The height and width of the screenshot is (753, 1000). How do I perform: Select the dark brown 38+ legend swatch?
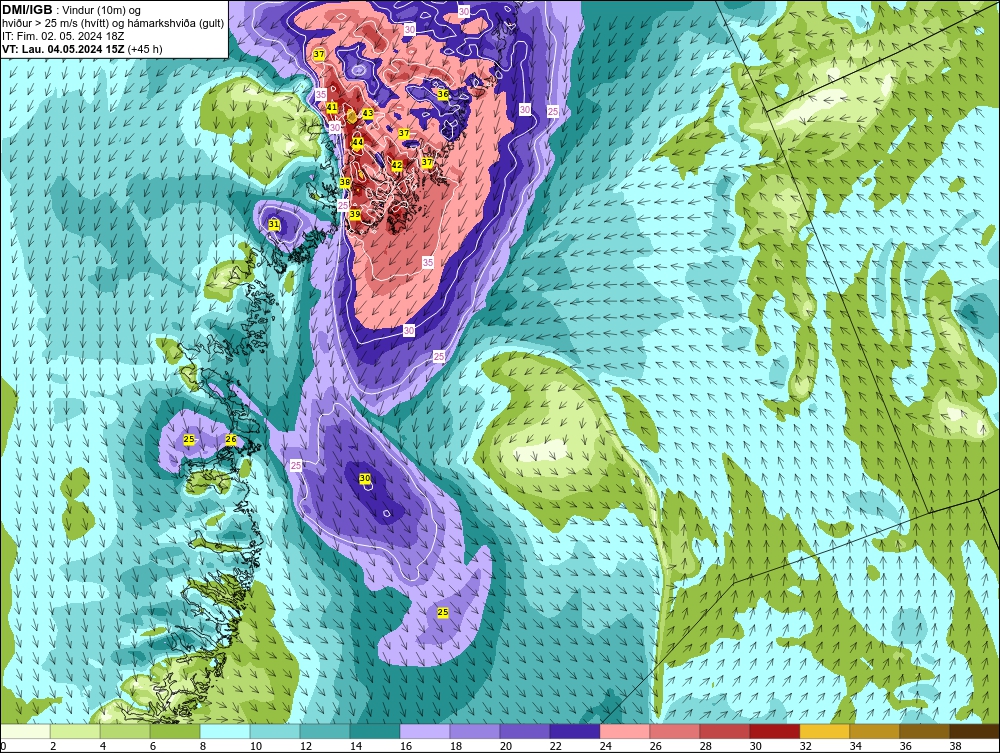point(974,731)
